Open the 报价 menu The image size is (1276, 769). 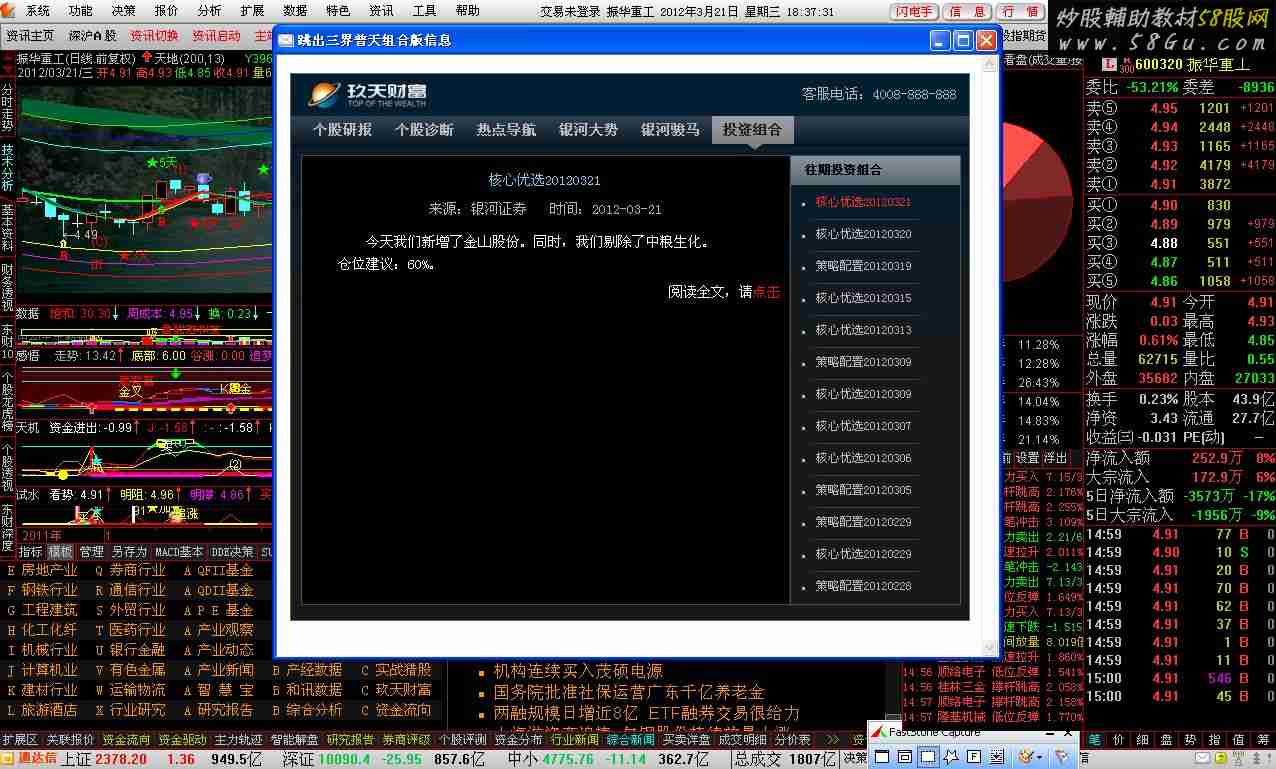pyautogui.click(x=167, y=11)
